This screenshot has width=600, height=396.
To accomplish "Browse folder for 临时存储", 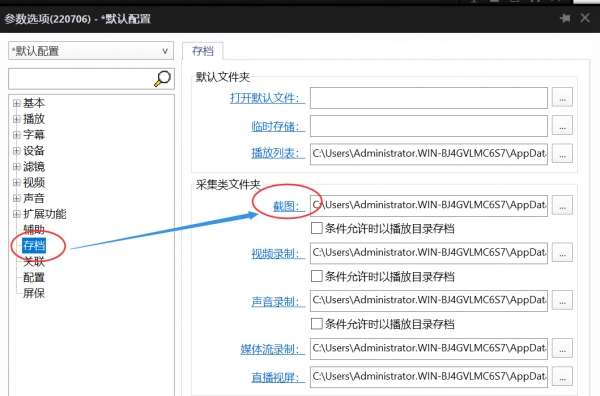I will click(562, 126).
